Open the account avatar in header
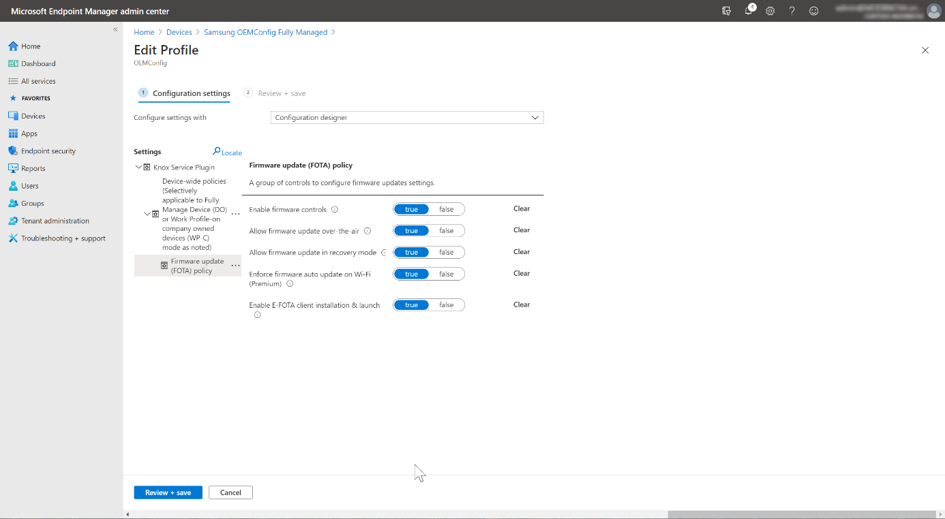 pos(933,11)
